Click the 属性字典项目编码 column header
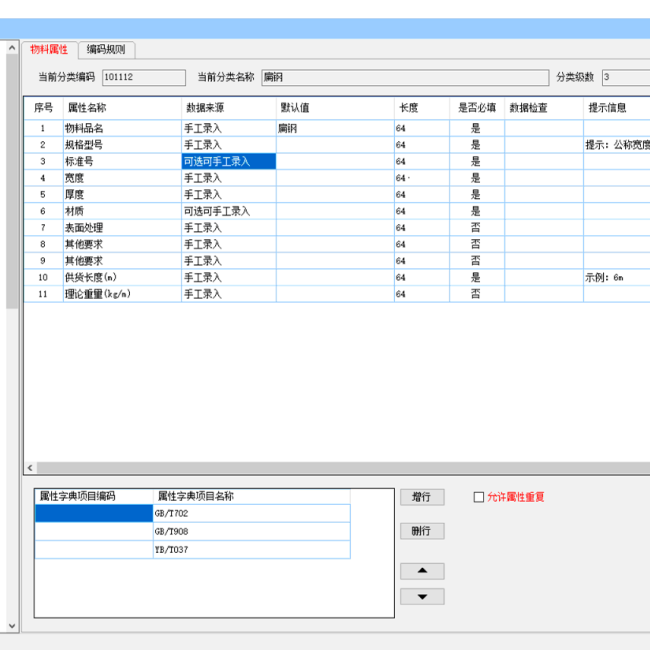Viewport: 650px width, 650px height. 94,496
